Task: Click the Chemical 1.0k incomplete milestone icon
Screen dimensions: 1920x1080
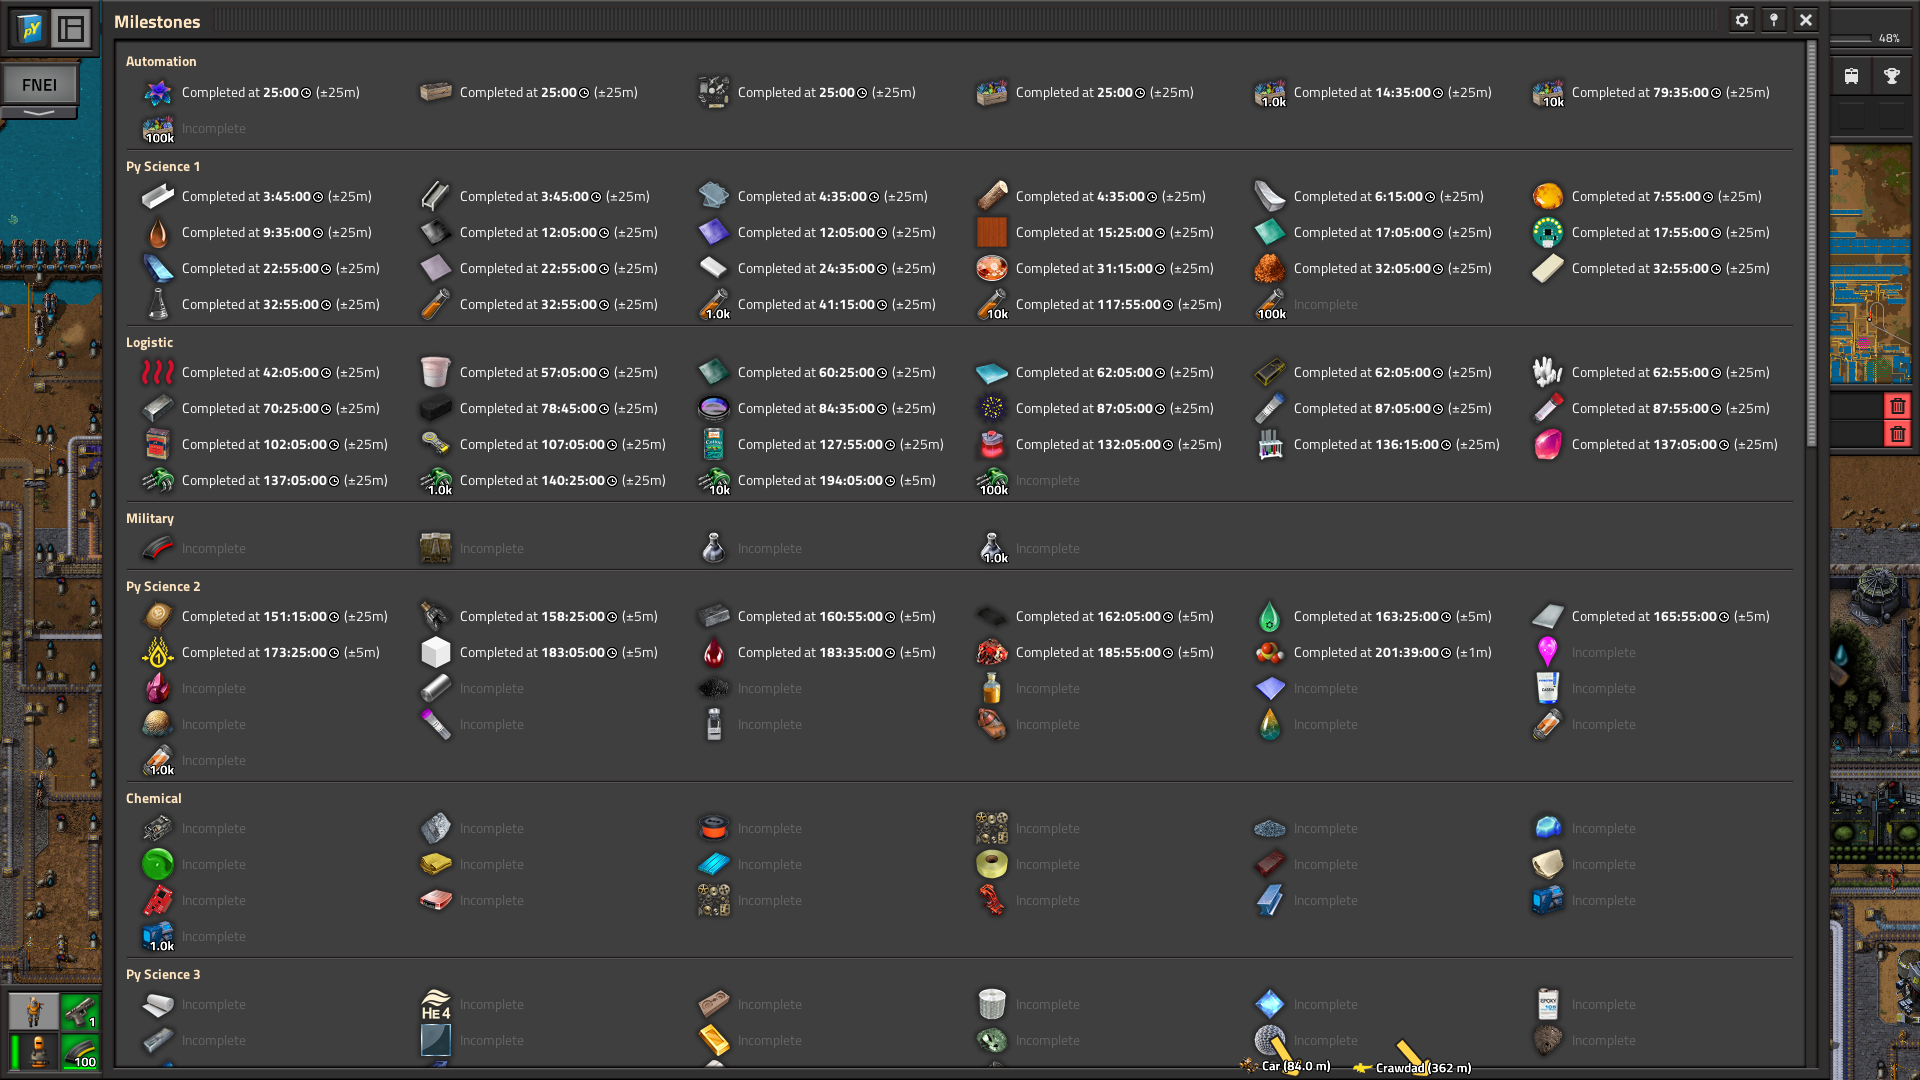Action: click(158, 937)
